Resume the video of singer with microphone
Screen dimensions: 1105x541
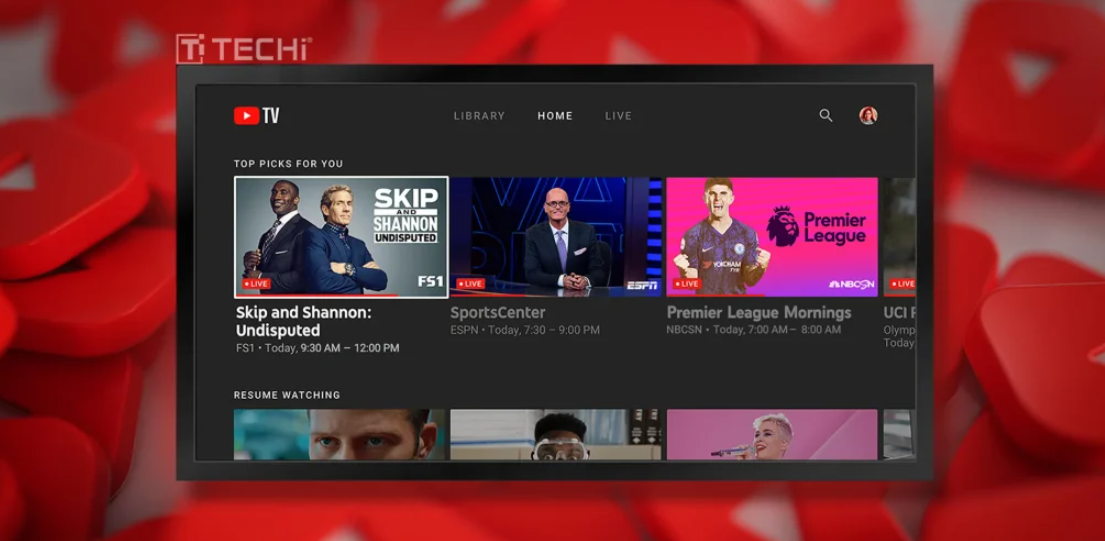771,434
